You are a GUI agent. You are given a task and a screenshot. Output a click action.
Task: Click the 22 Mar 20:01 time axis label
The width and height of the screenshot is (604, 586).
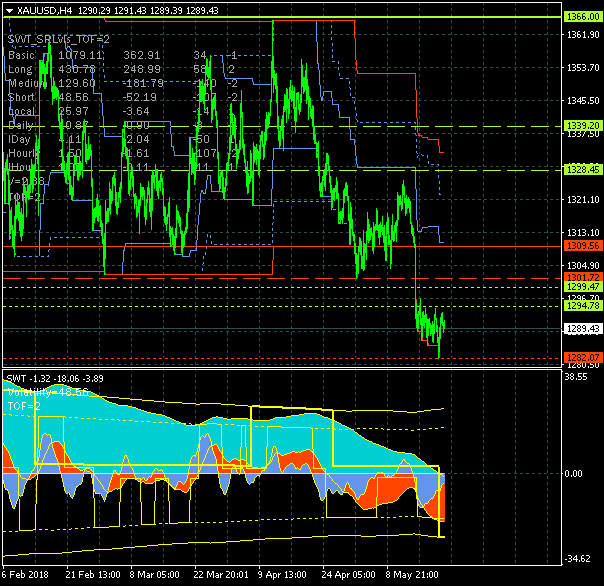tap(221, 575)
